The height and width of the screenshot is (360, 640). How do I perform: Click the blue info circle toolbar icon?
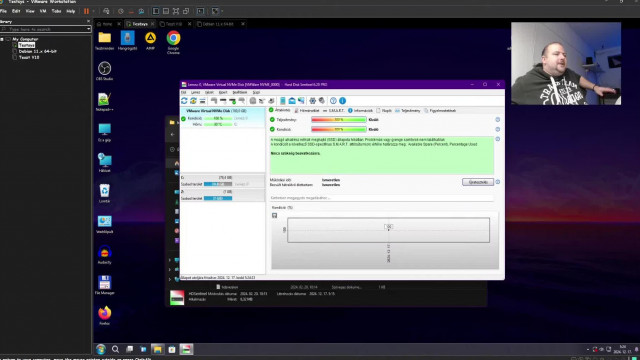342,101
